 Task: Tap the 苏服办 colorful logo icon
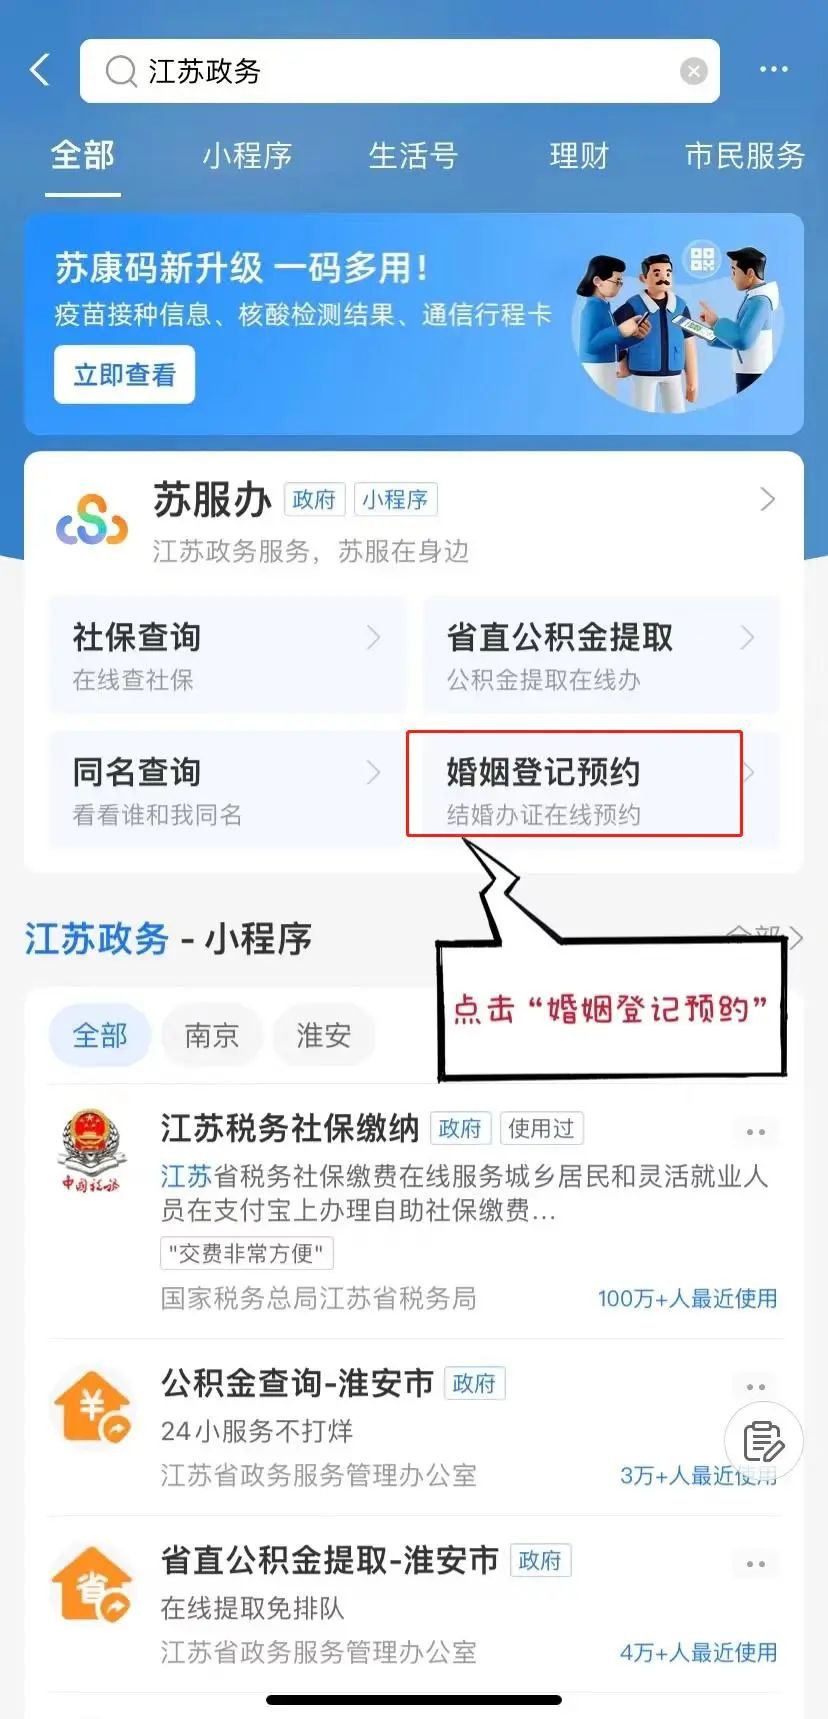click(x=92, y=520)
